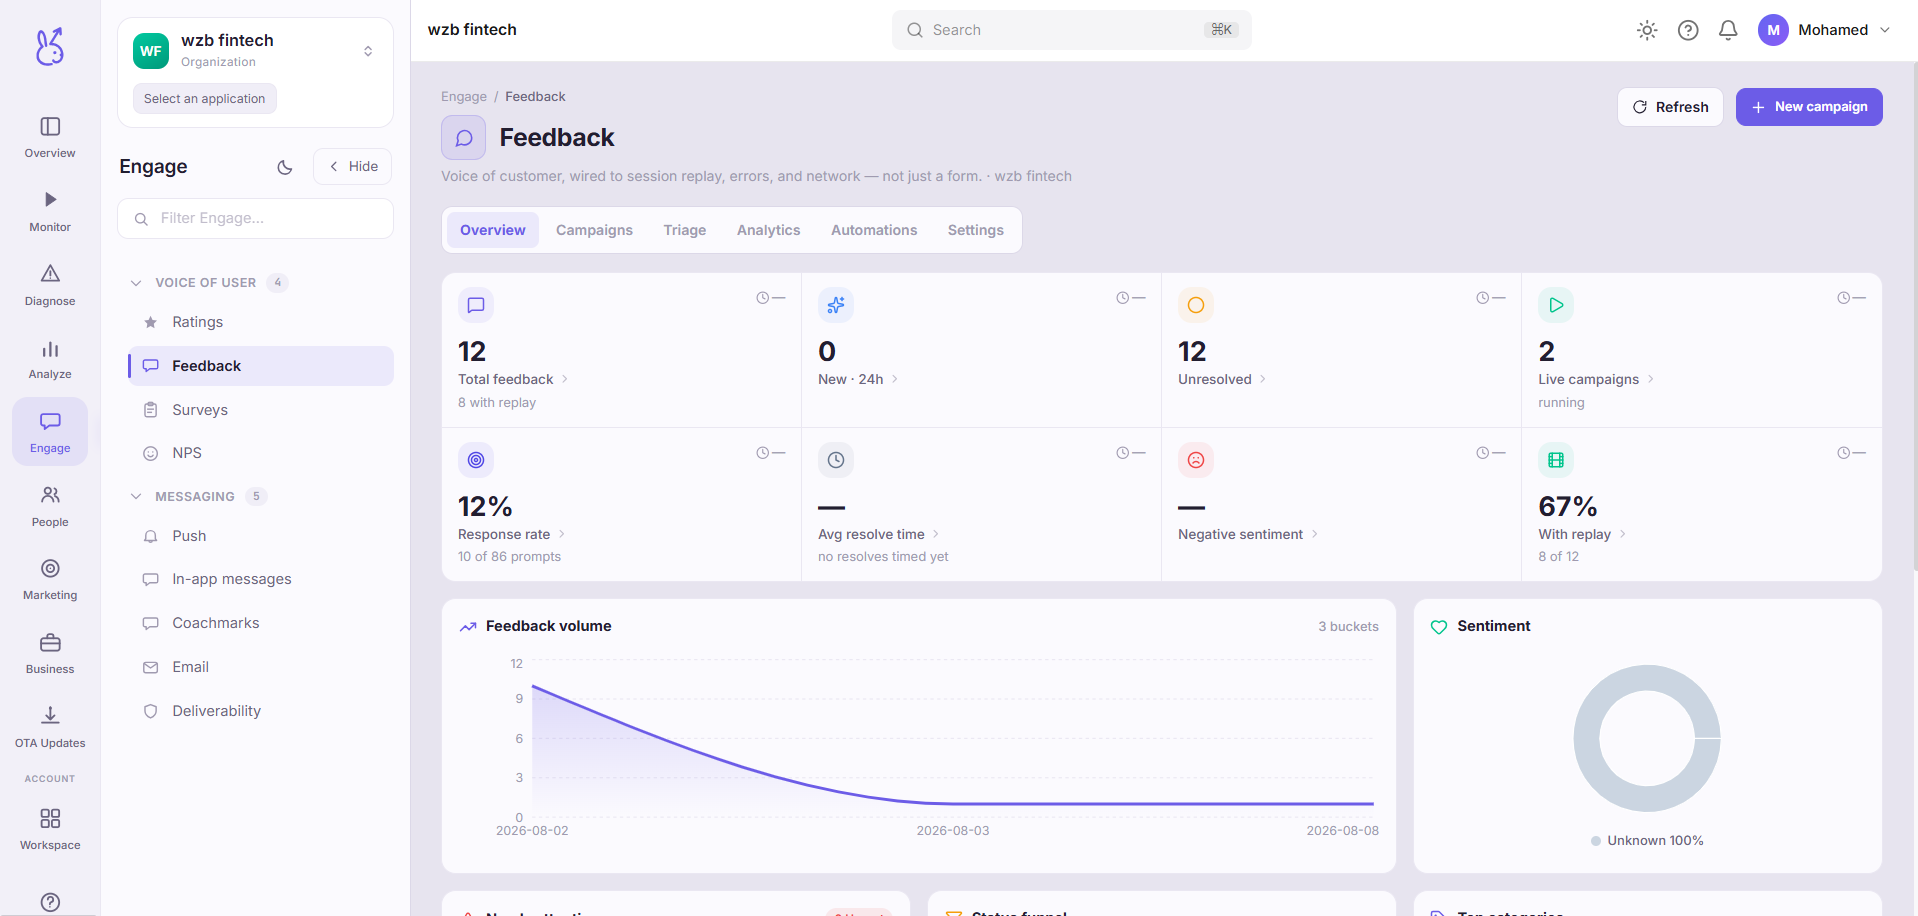Click the Hide panel button
The width and height of the screenshot is (1918, 916).
pos(353,167)
